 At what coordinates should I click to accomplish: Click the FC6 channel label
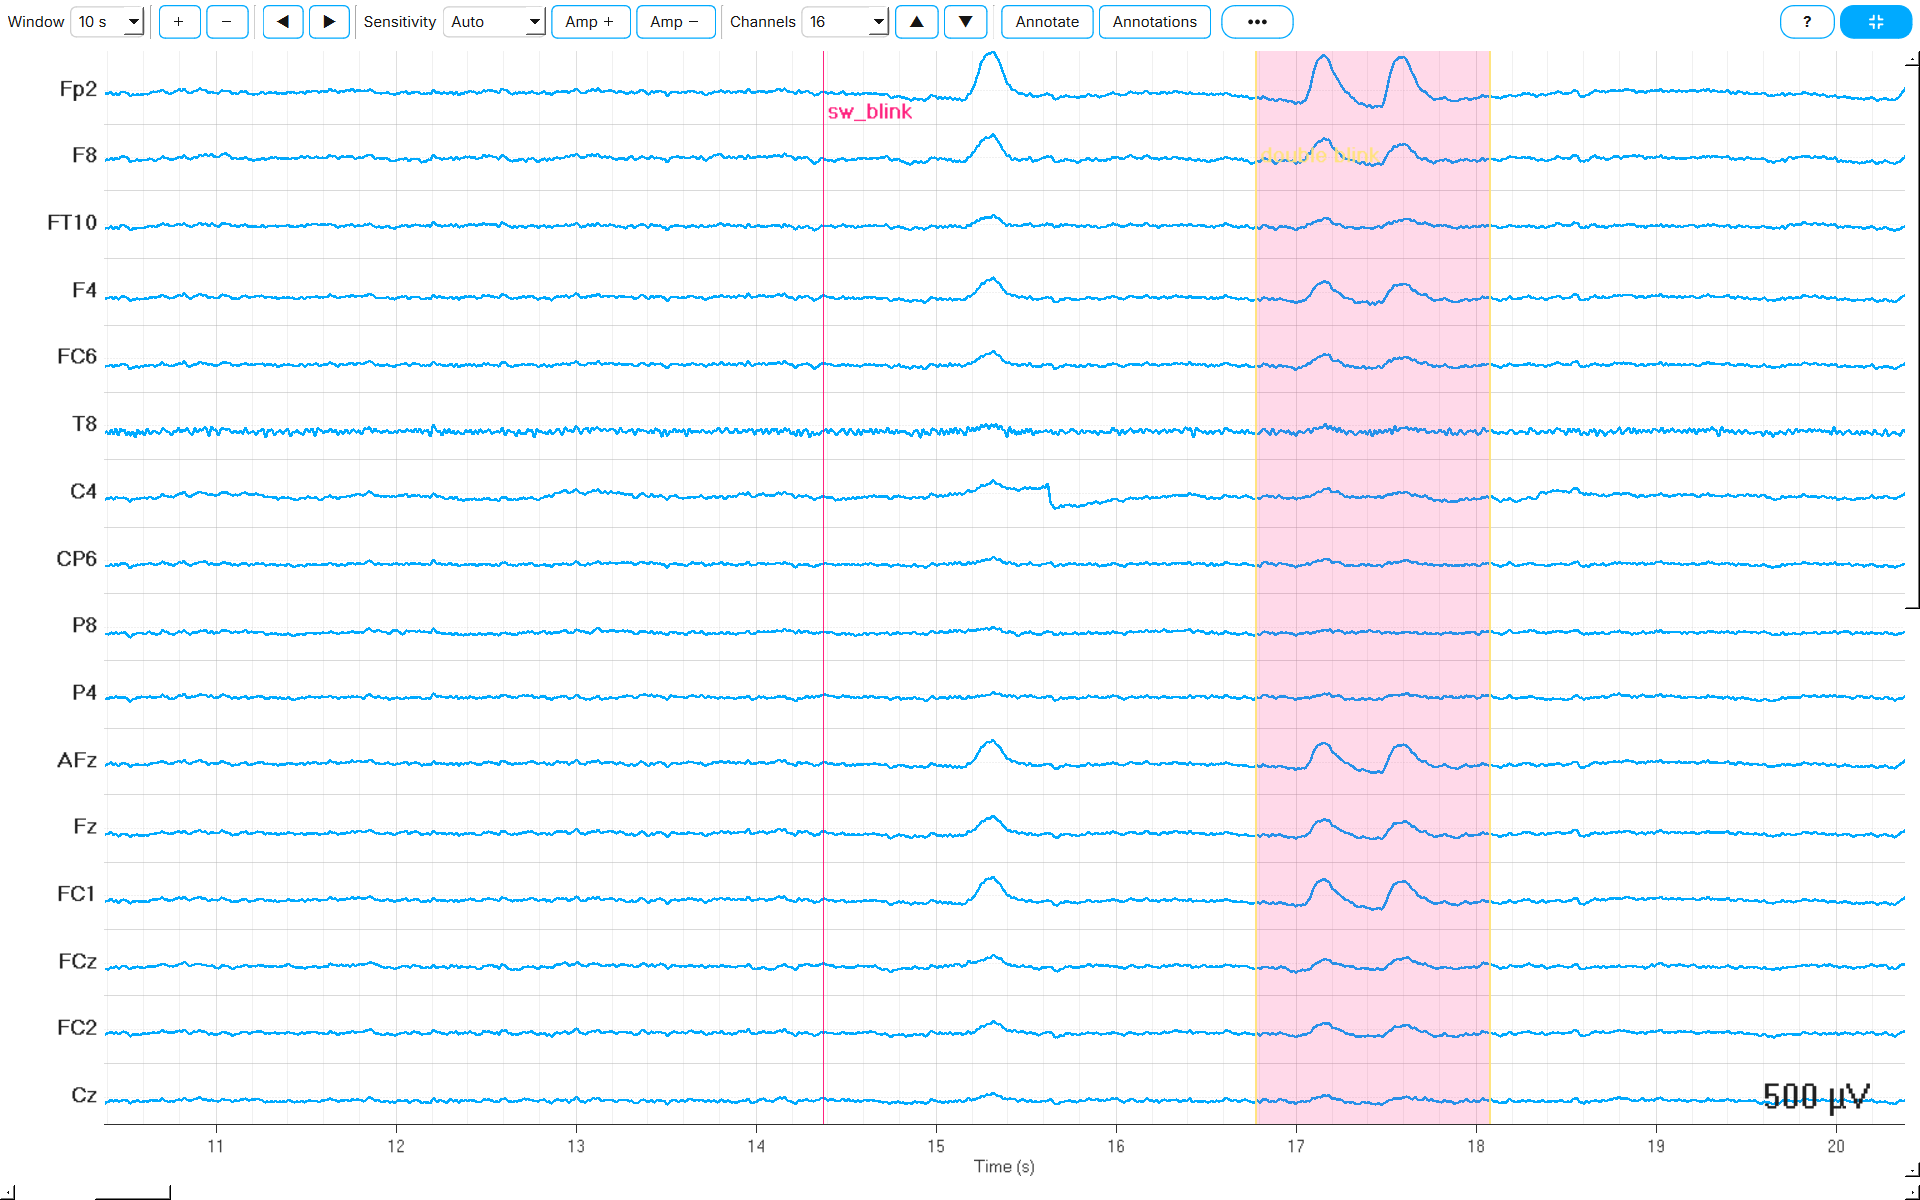click(77, 356)
